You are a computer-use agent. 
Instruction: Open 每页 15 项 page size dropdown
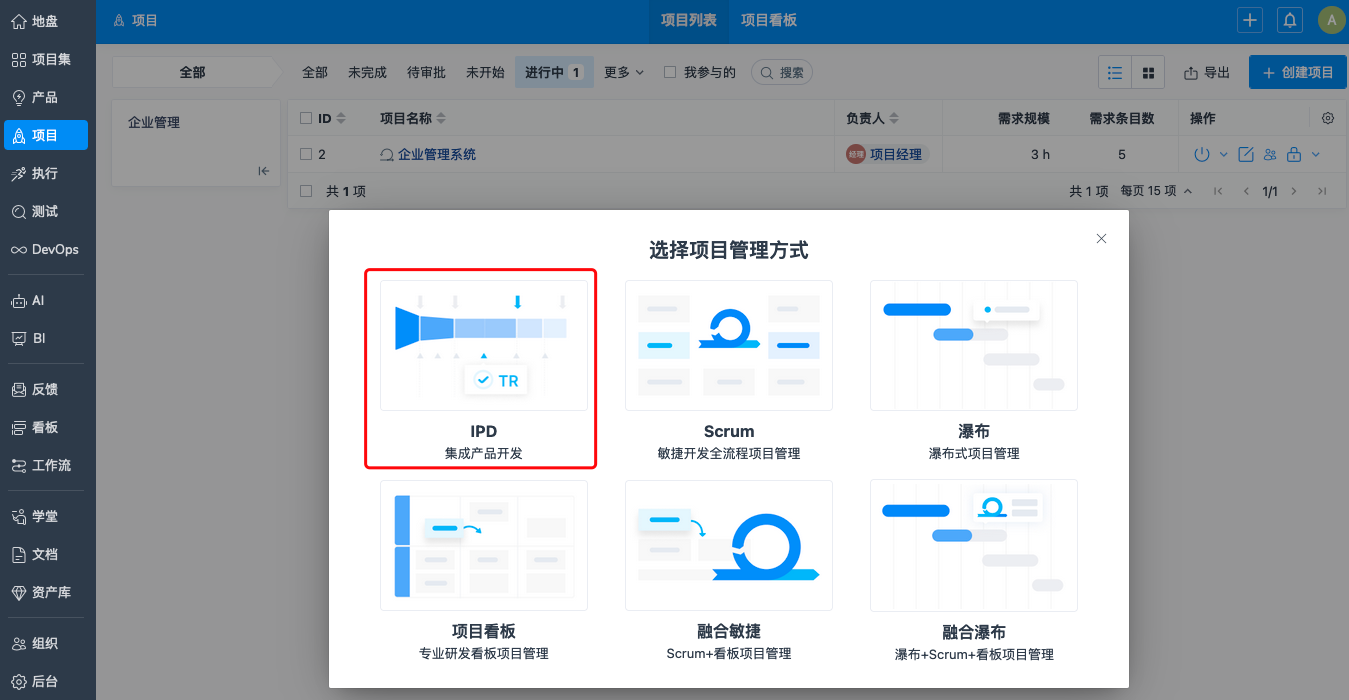click(1156, 191)
